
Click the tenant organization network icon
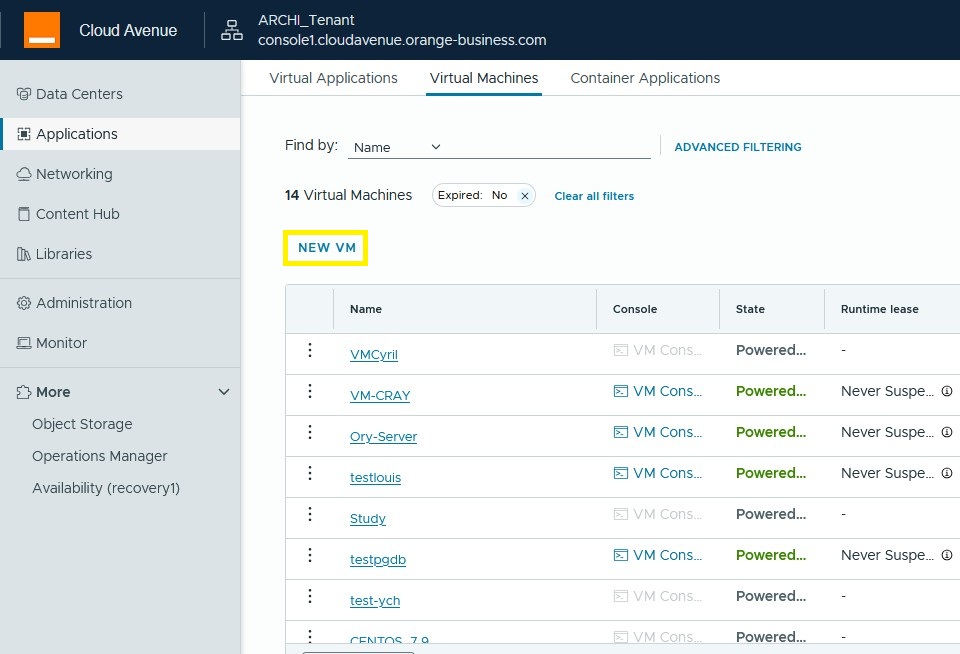[232, 30]
